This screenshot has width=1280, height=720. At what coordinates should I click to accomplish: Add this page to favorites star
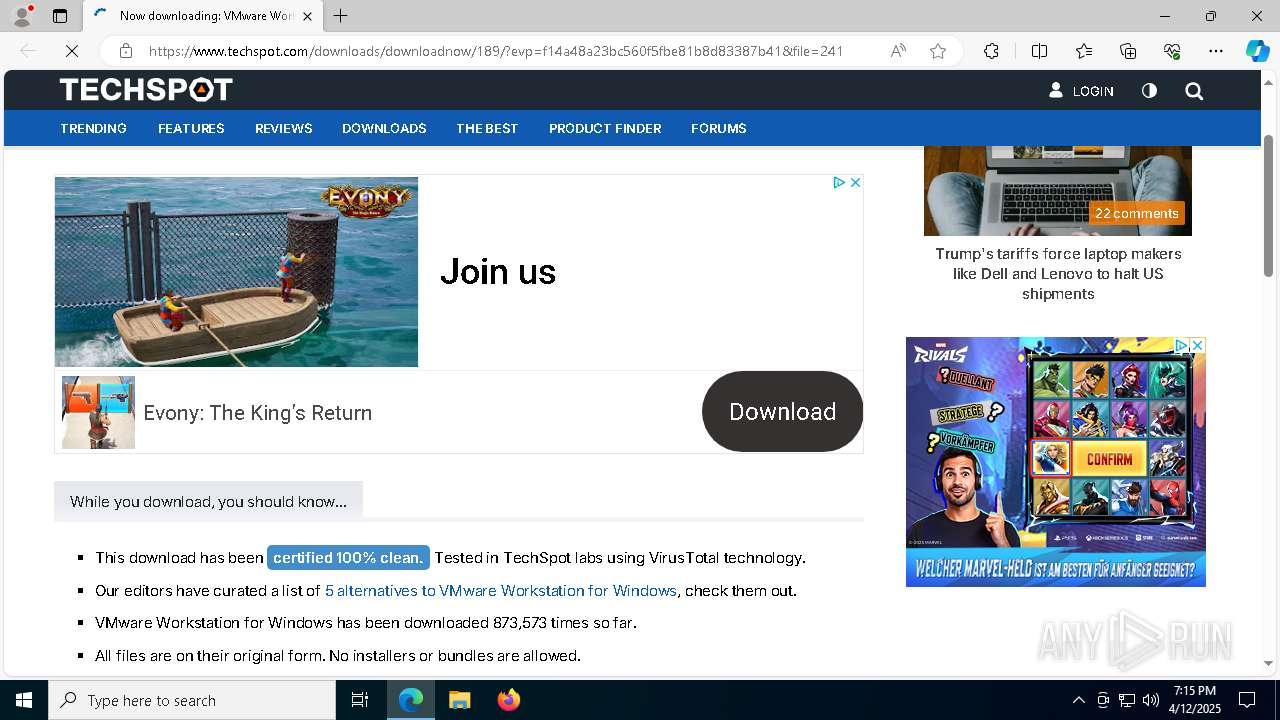(x=938, y=51)
